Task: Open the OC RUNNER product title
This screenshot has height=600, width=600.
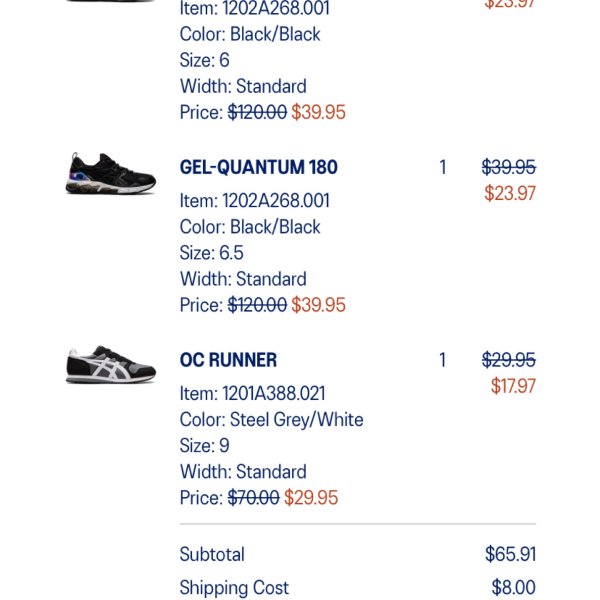Action: pyautogui.click(x=228, y=360)
